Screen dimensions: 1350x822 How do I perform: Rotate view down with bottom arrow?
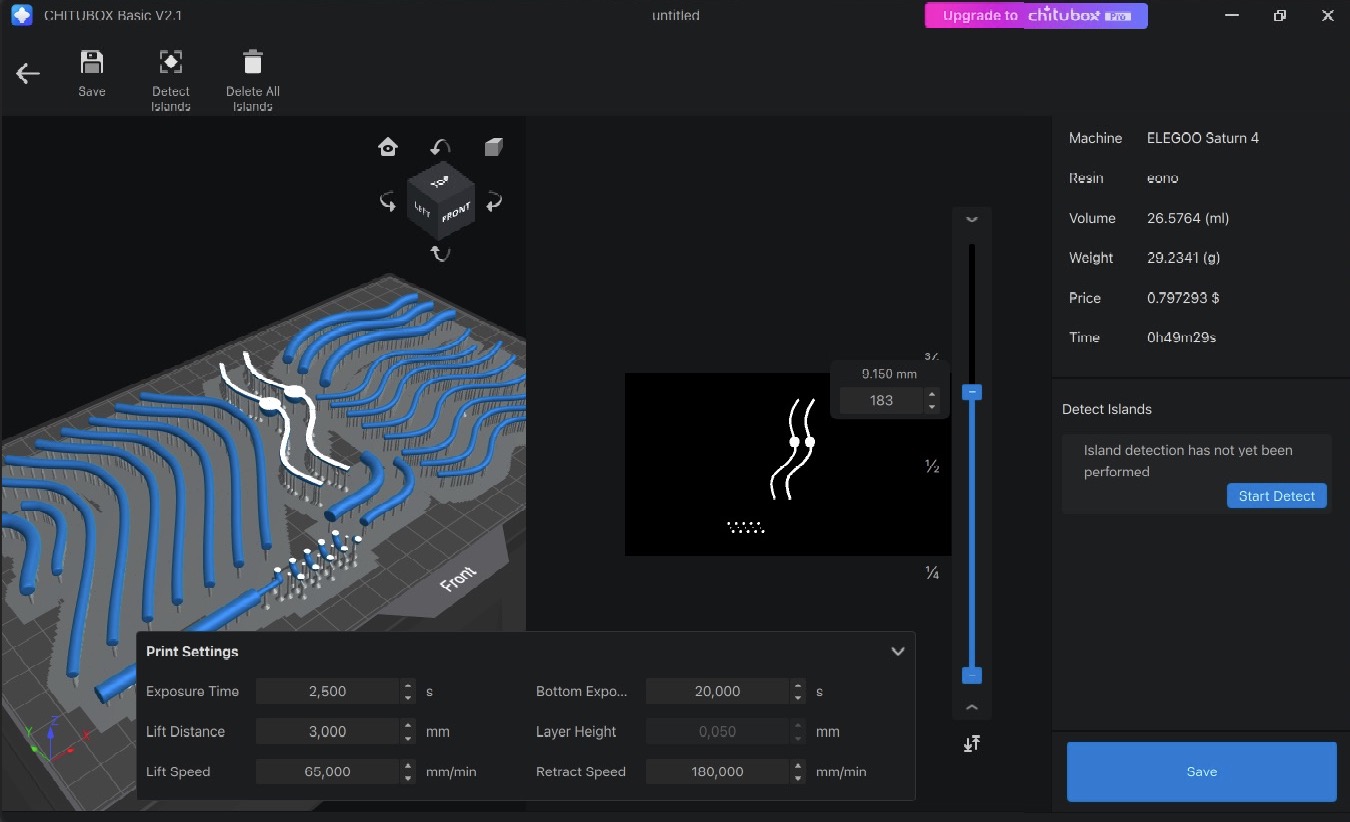tap(440, 253)
